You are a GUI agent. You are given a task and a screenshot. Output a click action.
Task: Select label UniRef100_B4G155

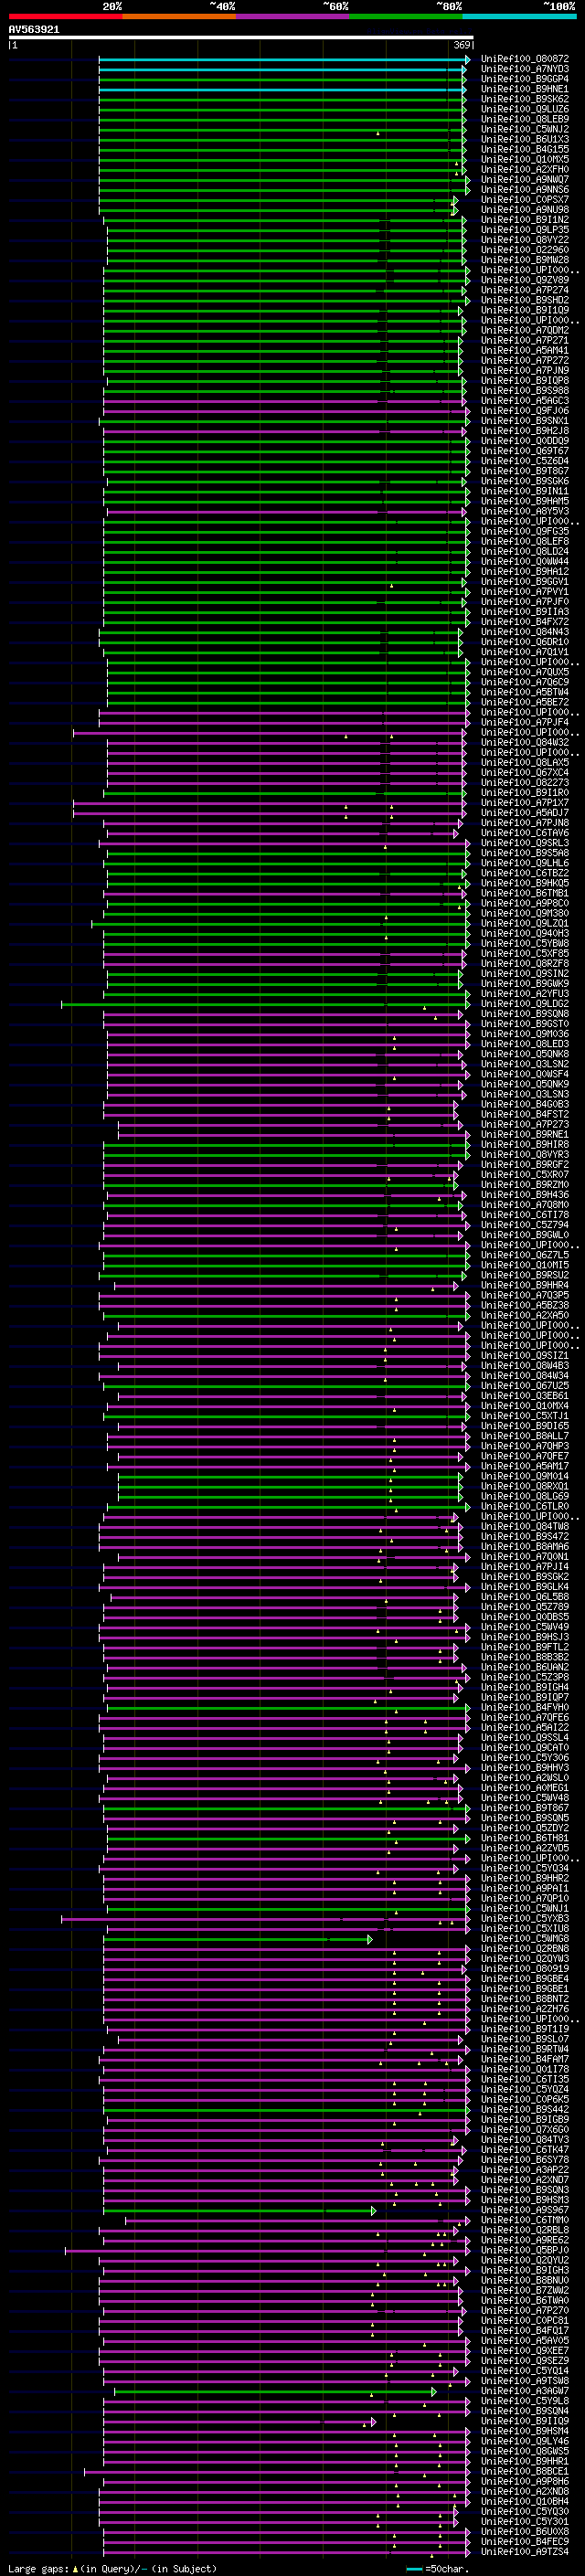coord(525,149)
